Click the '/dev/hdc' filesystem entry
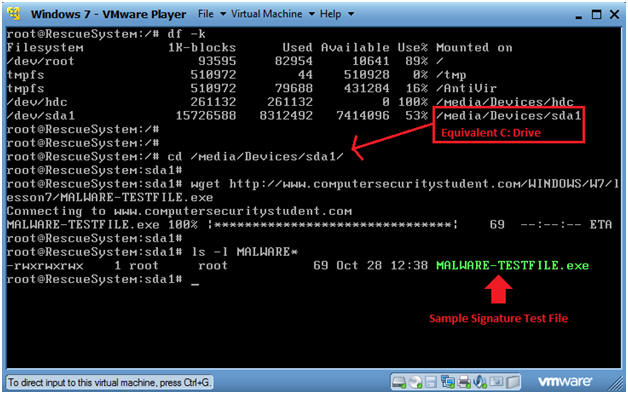Viewport: 628px width, 394px height. click(x=37, y=102)
